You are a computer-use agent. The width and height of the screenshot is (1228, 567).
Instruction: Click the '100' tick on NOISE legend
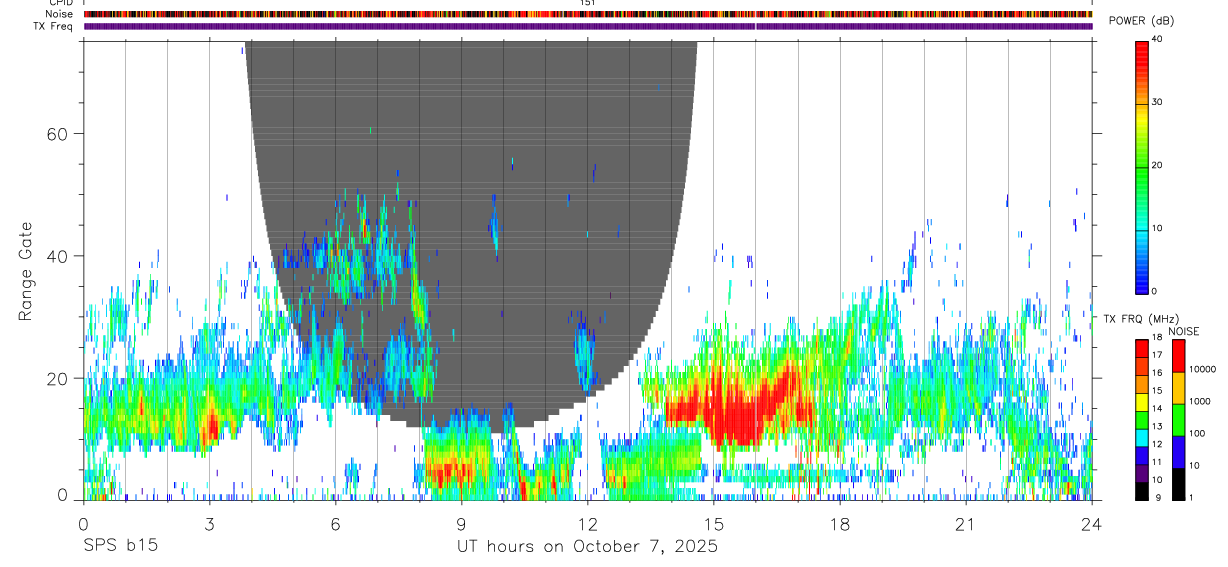[1197, 433]
